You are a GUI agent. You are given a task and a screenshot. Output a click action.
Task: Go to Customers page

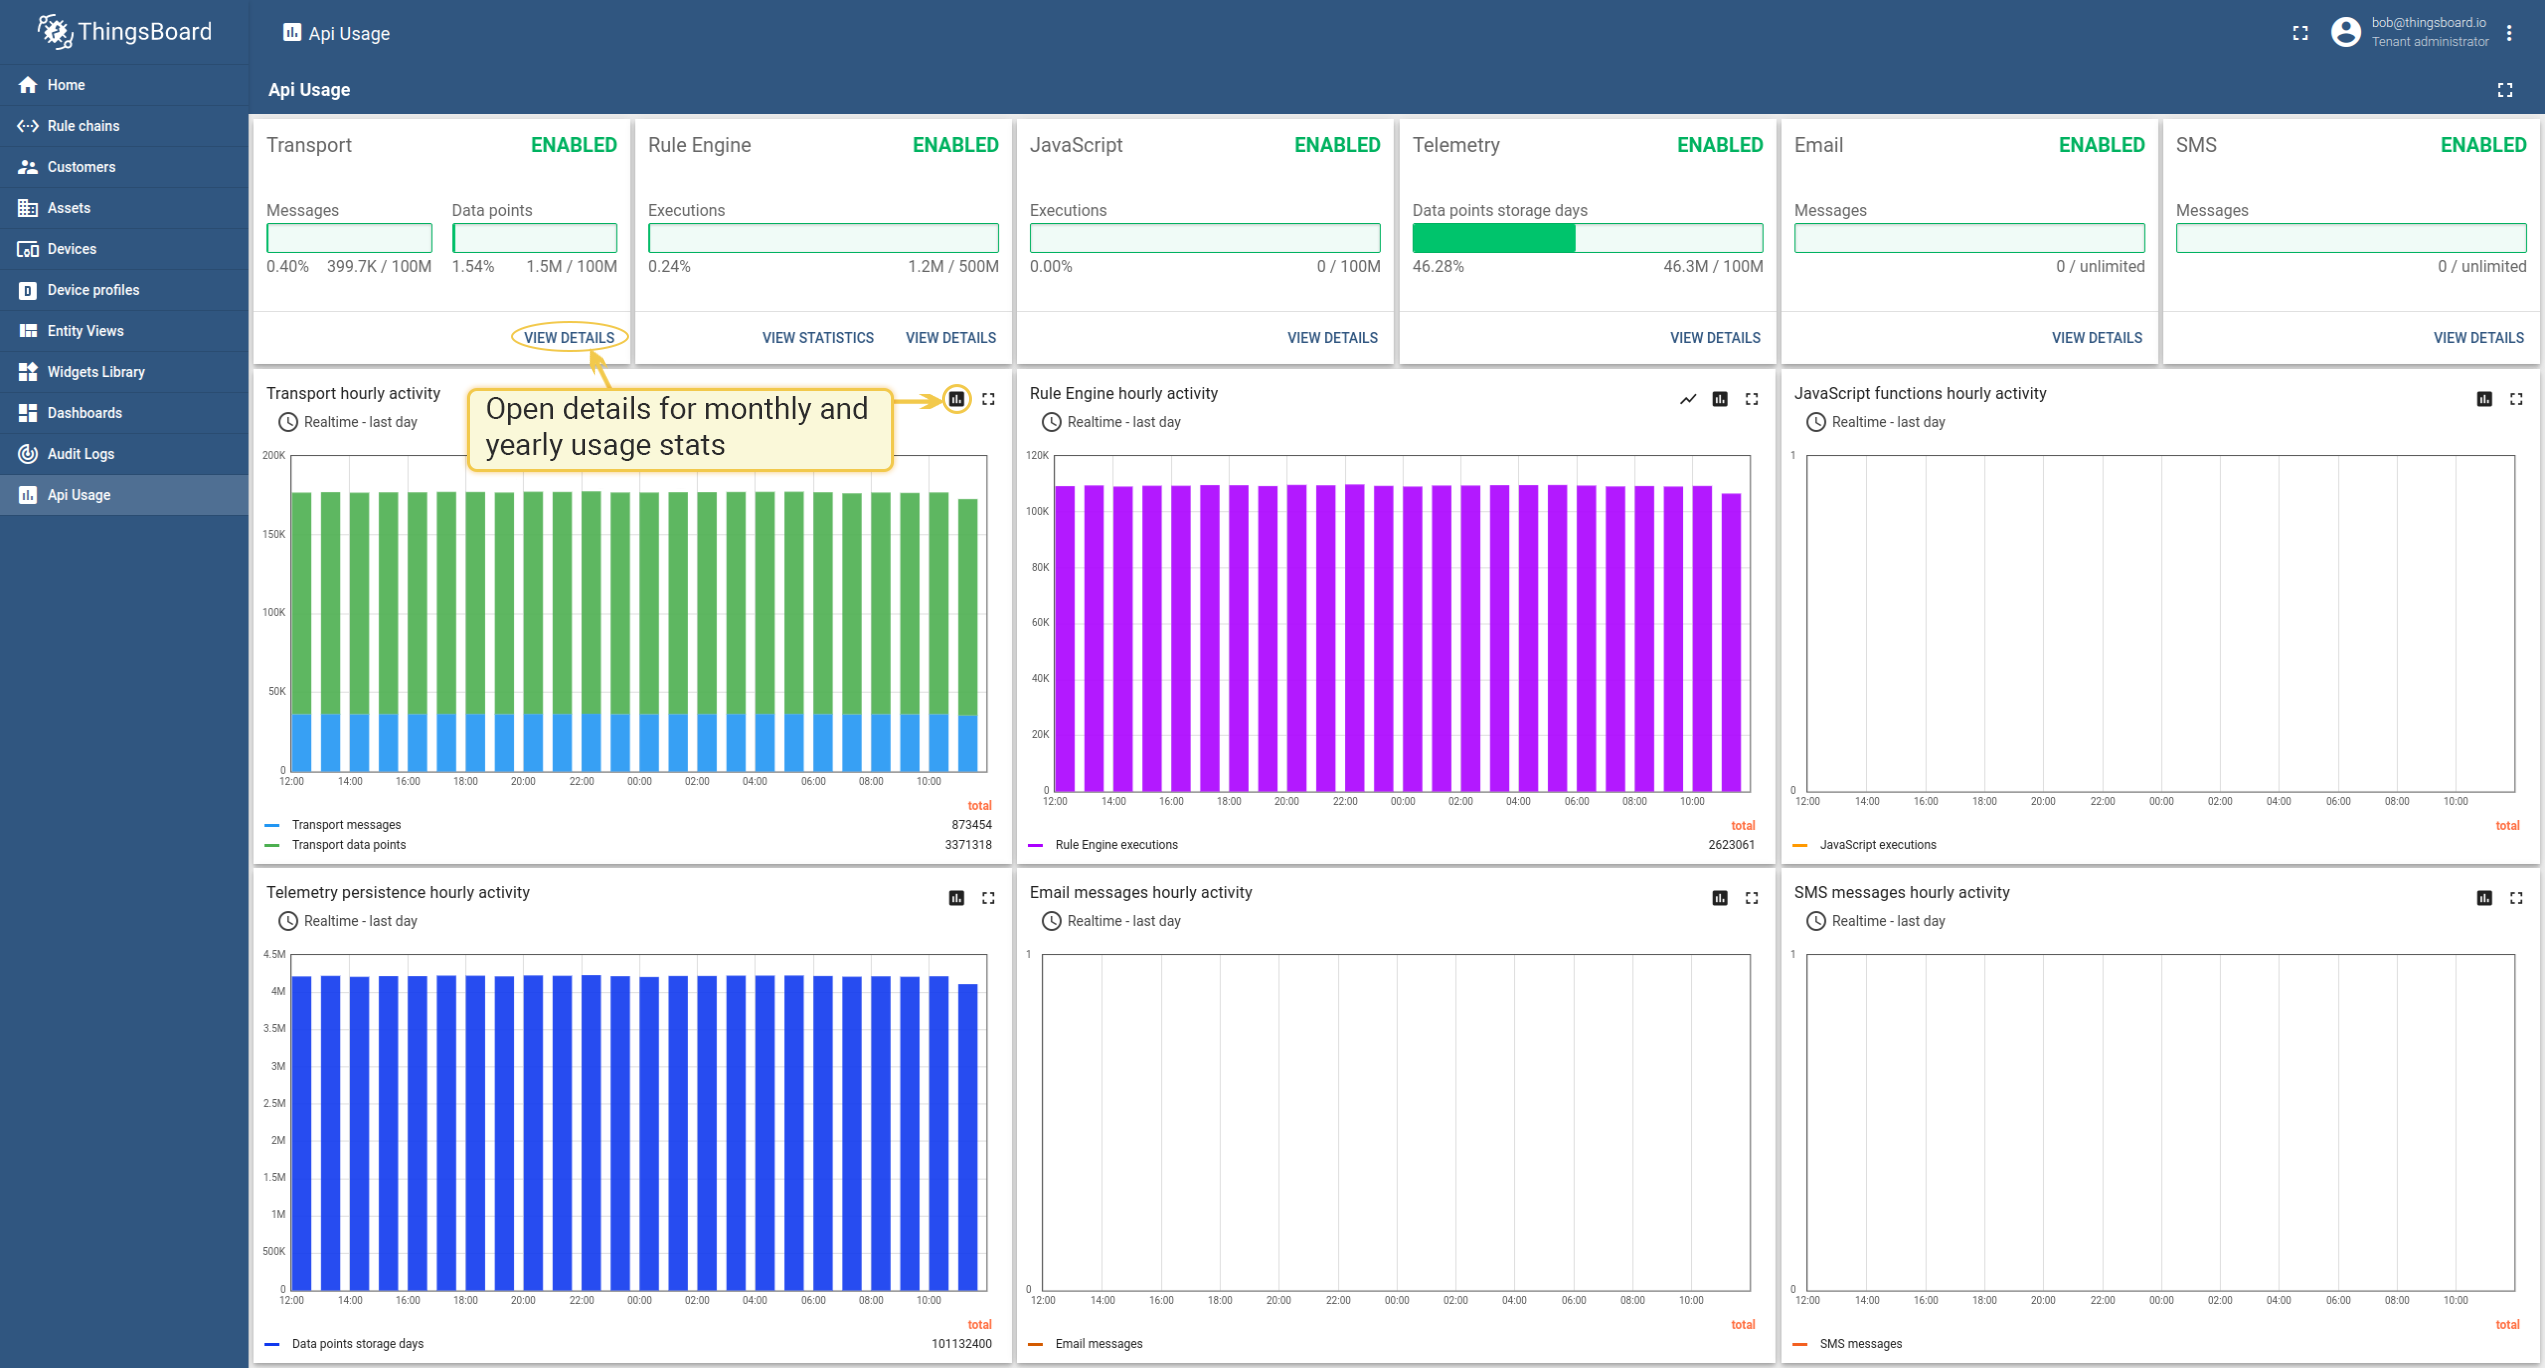click(x=124, y=167)
